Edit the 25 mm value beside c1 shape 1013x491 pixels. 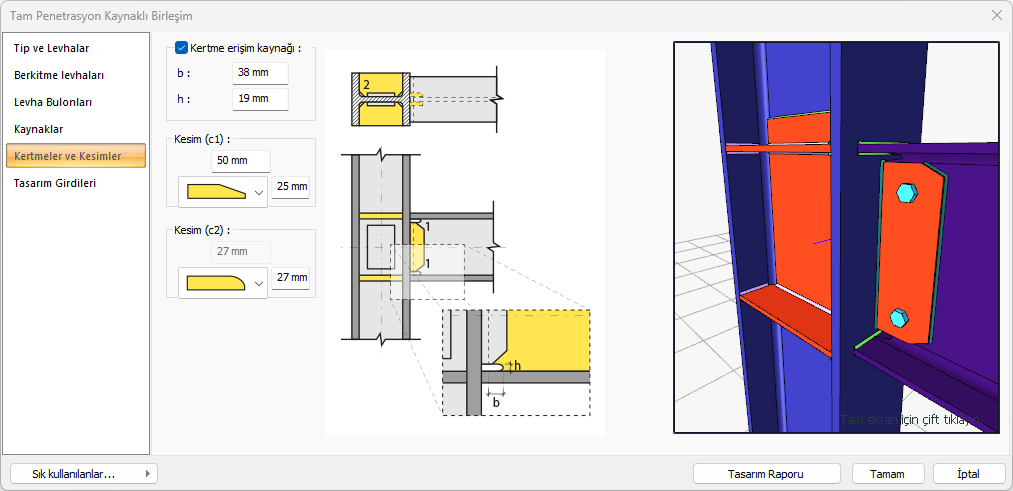point(291,187)
